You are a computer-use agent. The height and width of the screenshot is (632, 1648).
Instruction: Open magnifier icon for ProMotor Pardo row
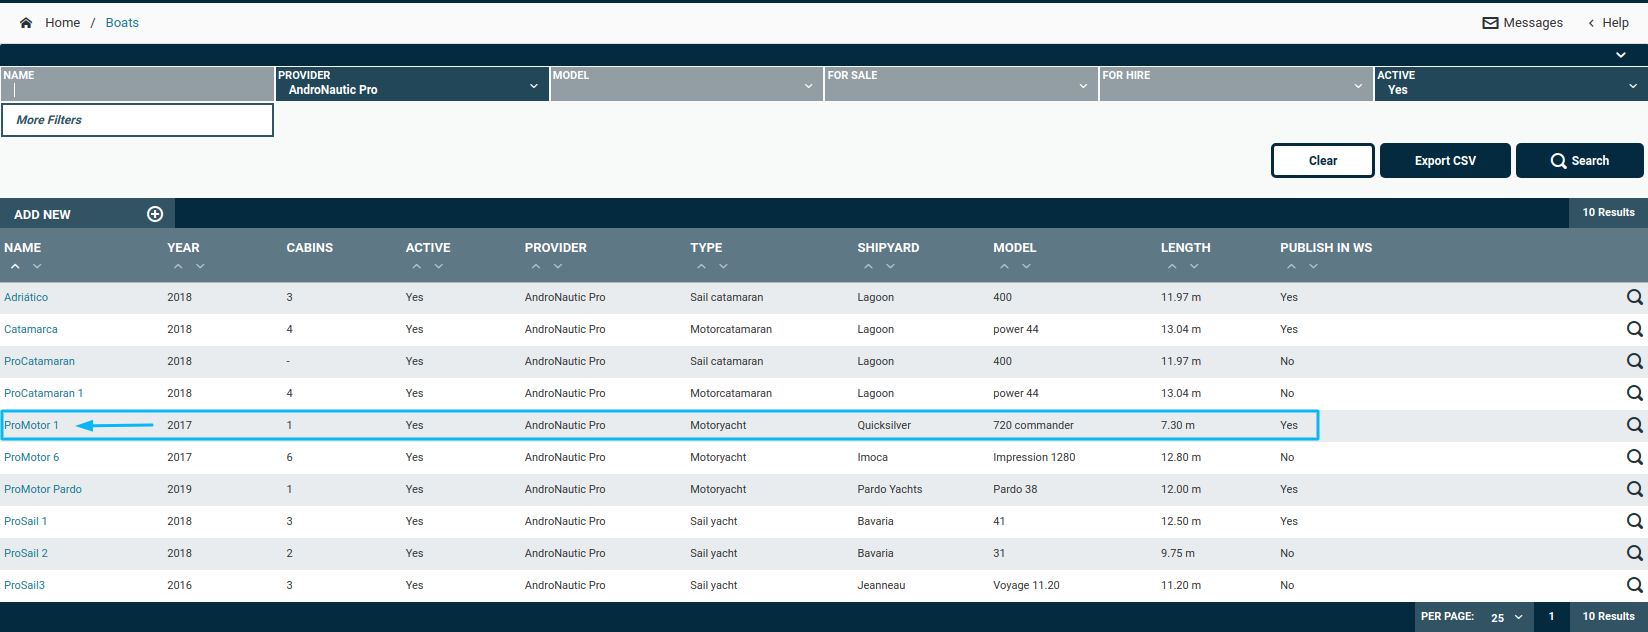click(1635, 489)
